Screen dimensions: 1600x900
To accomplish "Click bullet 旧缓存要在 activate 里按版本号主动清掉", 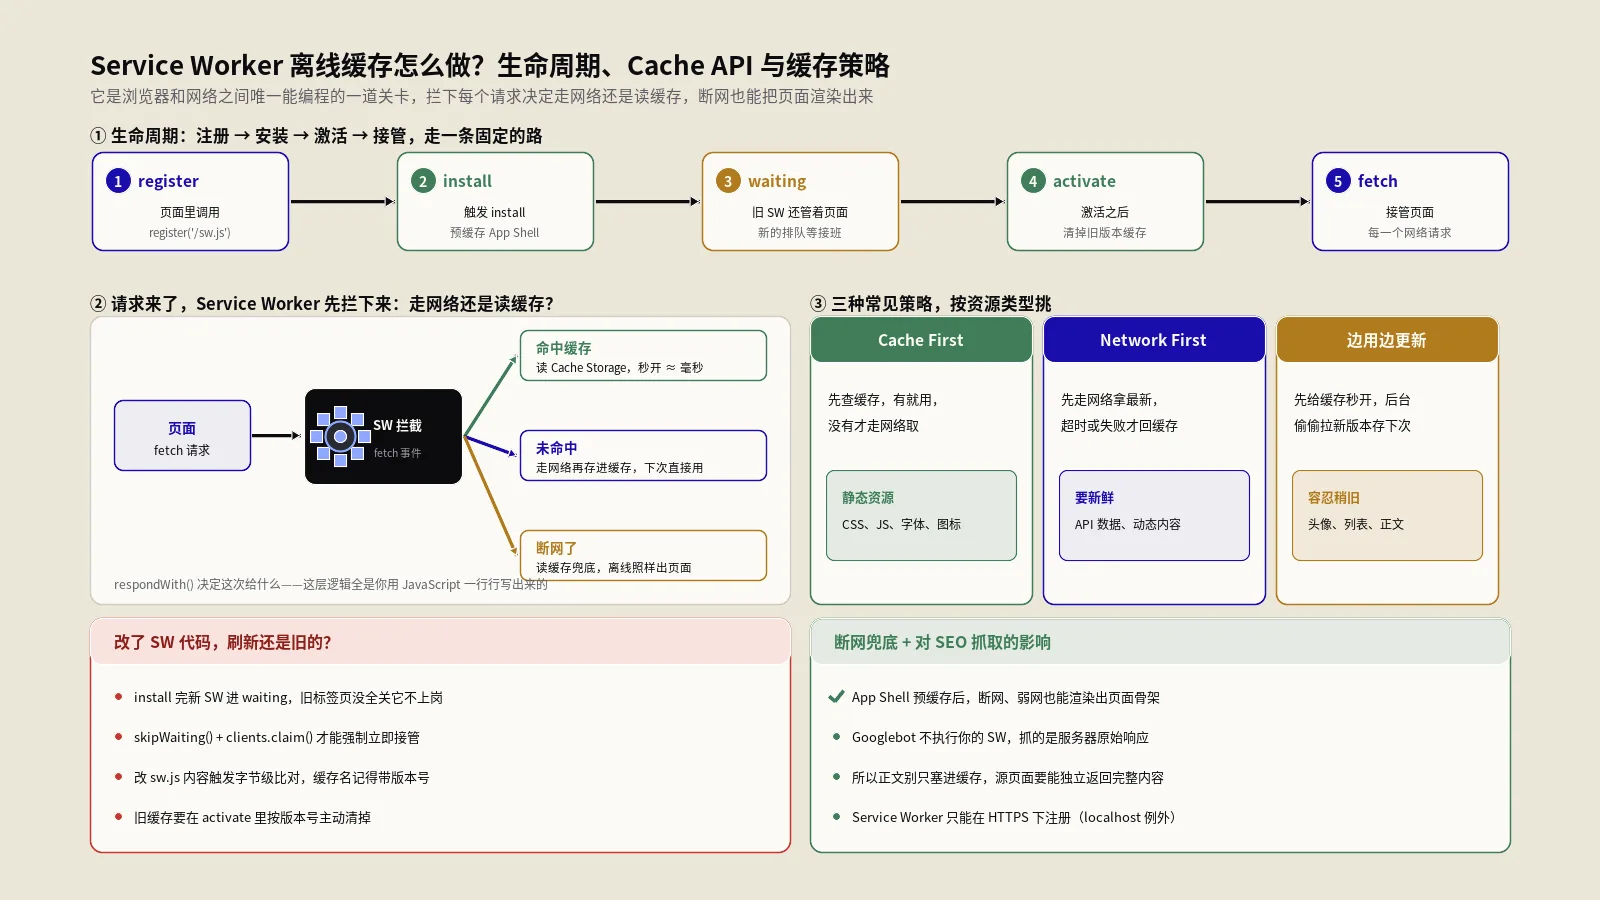I will click(x=252, y=818).
